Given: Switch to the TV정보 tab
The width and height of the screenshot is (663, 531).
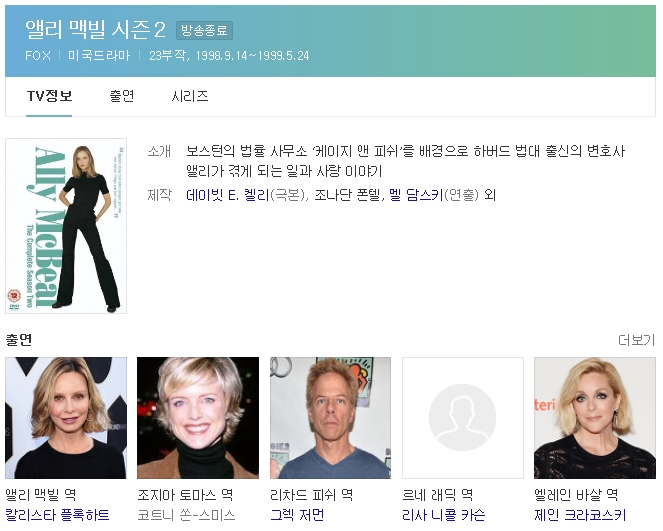Looking at the screenshot, I should (x=49, y=97).
